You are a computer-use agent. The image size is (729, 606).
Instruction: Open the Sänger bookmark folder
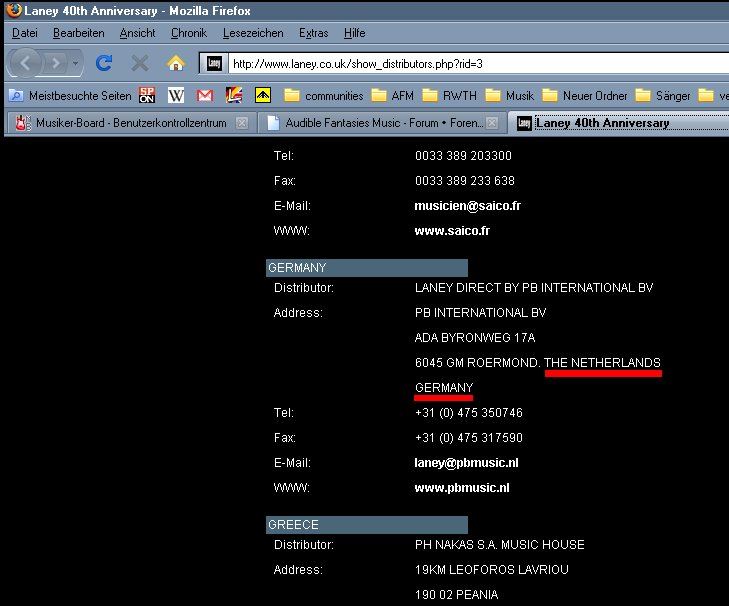coord(663,96)
